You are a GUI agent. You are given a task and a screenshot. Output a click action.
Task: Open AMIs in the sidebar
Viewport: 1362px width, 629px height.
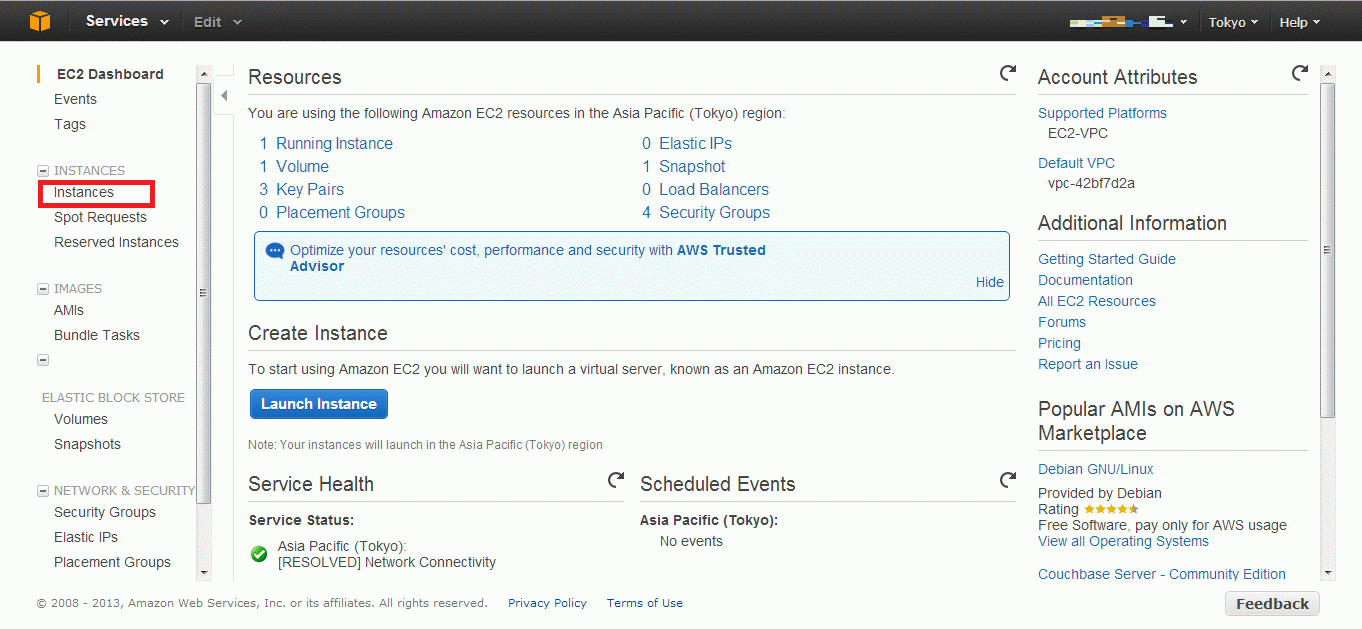[x=69, y=310]
